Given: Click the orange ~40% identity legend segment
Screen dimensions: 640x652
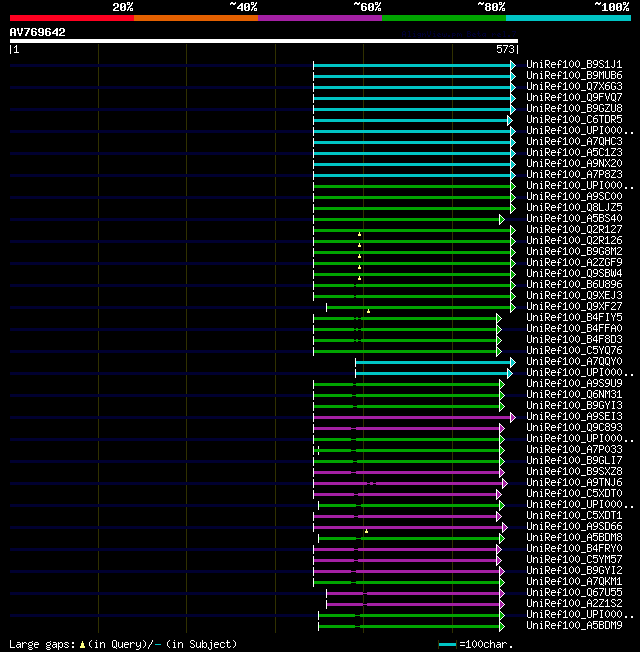Looking at the screenshot, I should 196,18.
